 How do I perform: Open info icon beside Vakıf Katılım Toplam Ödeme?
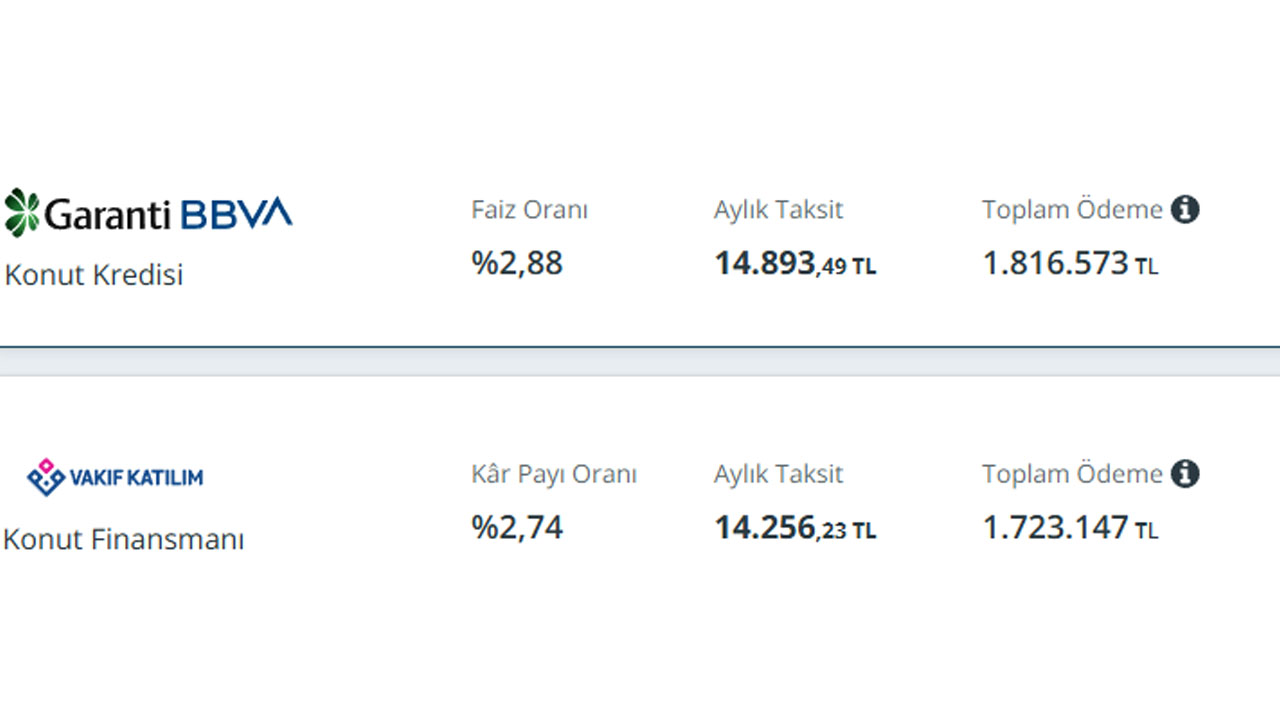point(1185,474)
